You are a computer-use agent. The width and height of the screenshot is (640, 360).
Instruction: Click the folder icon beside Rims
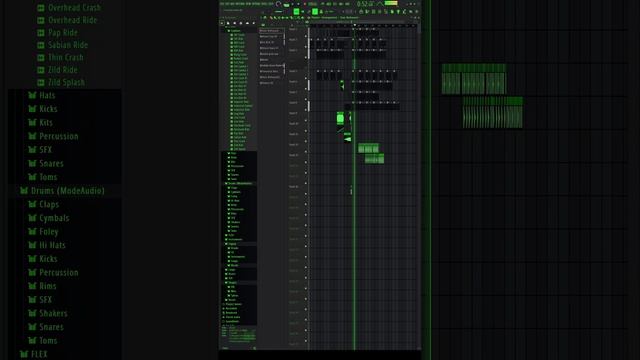pos(32,286)
